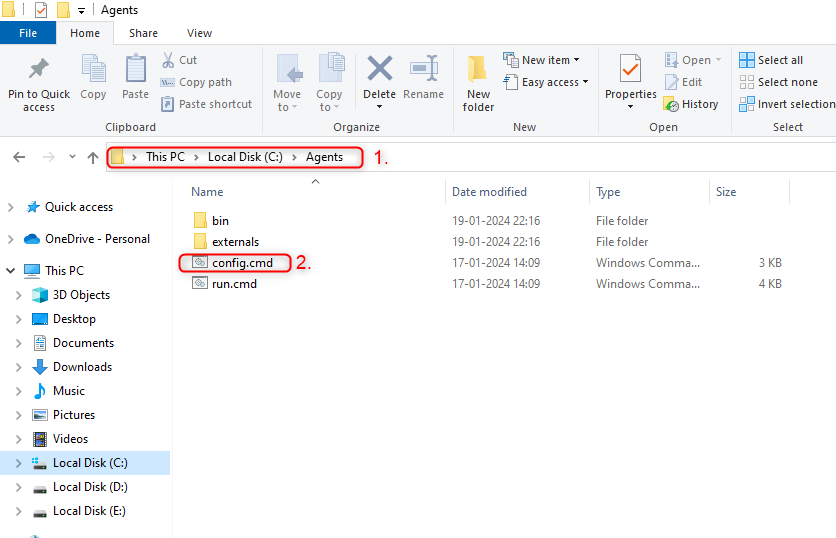Image resolution: width=836 pixels, height=538 pixels.
Task: Click Select all
Action: [771, 60]
